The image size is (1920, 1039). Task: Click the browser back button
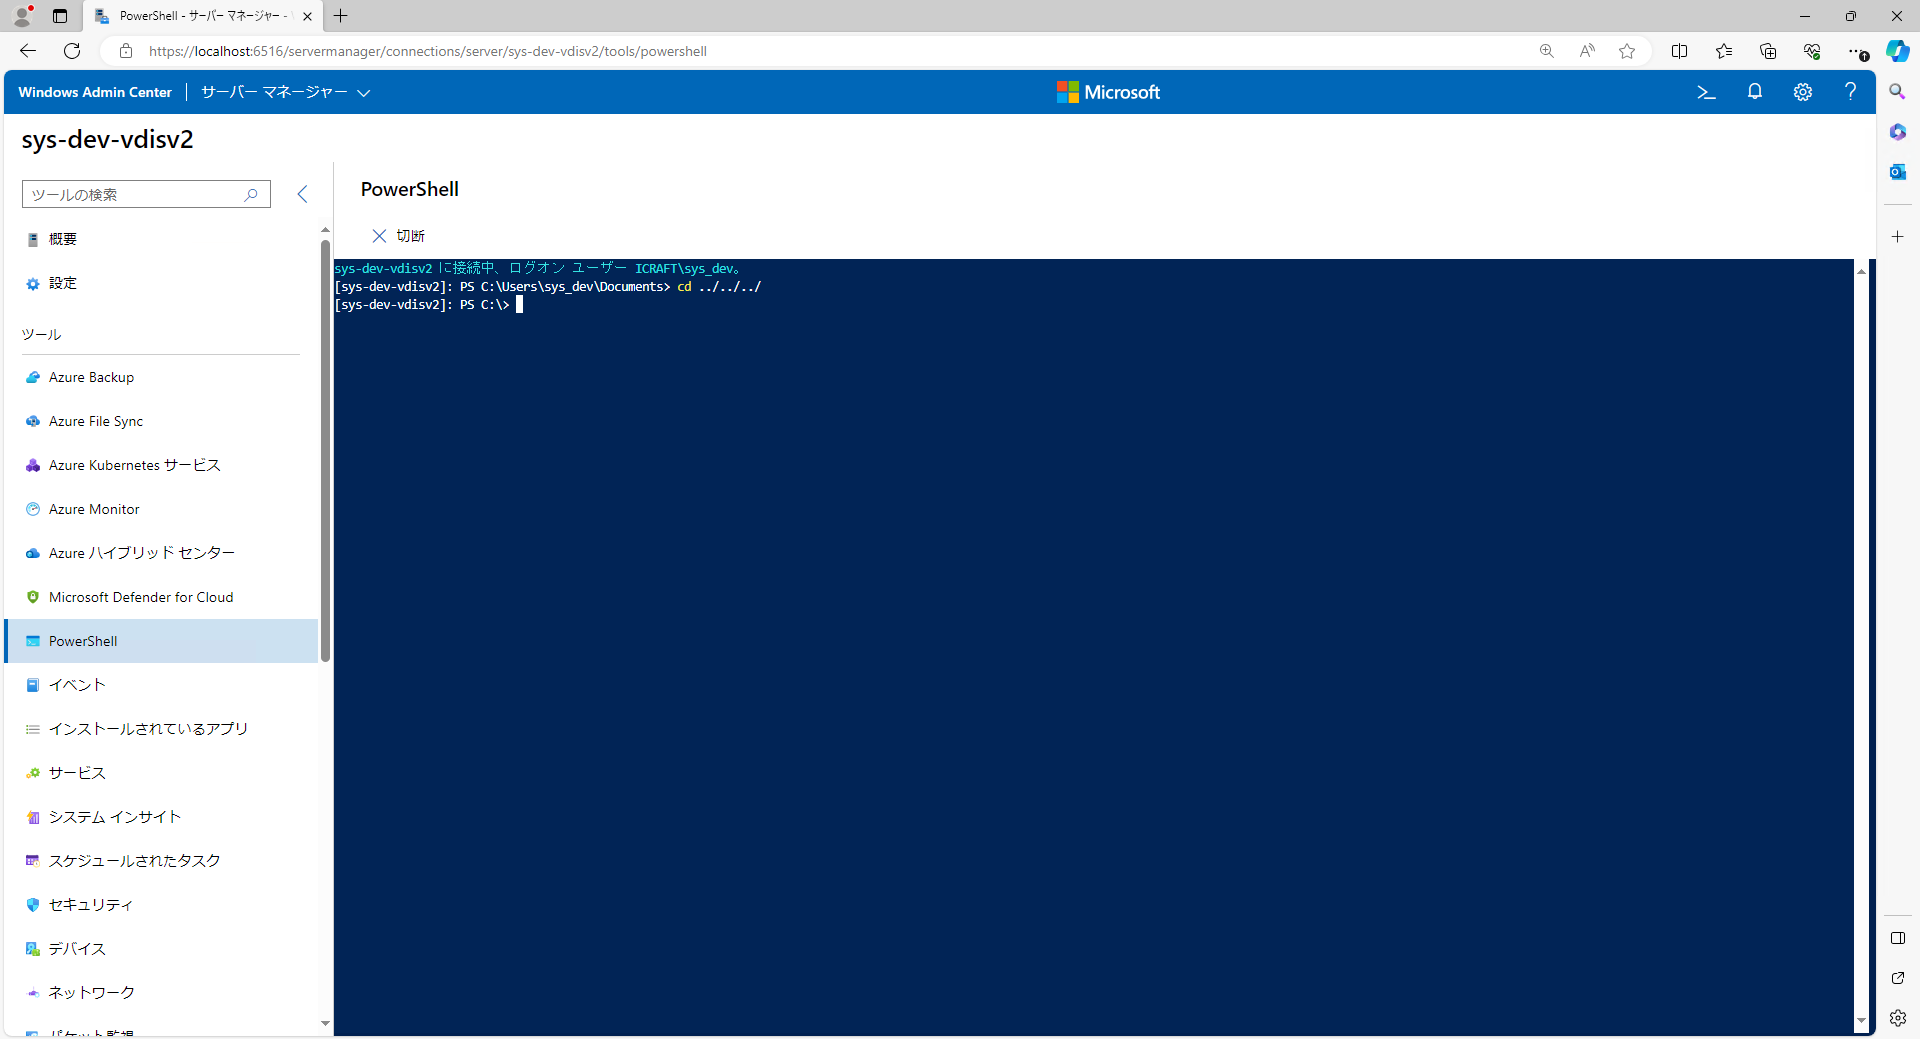point(28,51)
